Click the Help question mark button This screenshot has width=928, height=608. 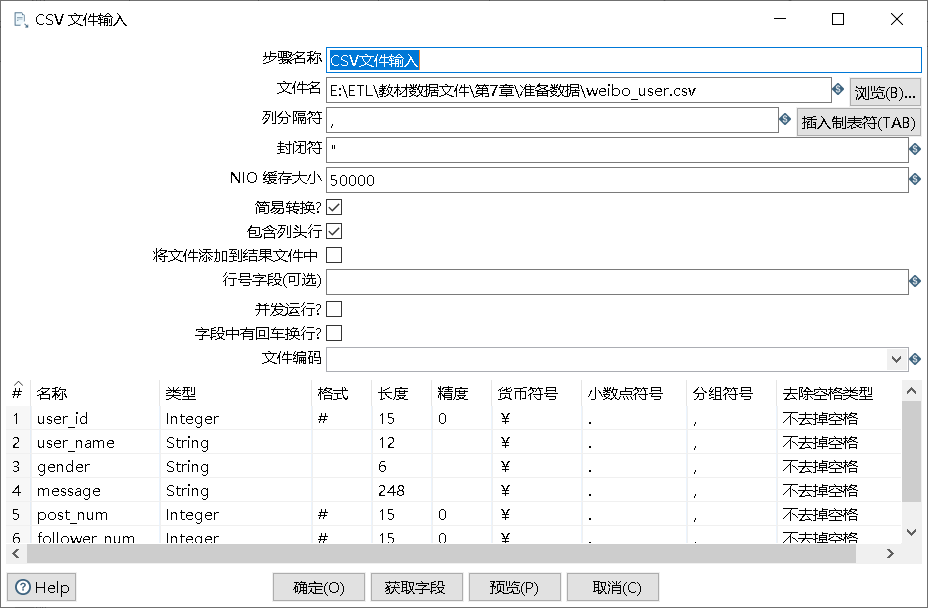[41, 587]
